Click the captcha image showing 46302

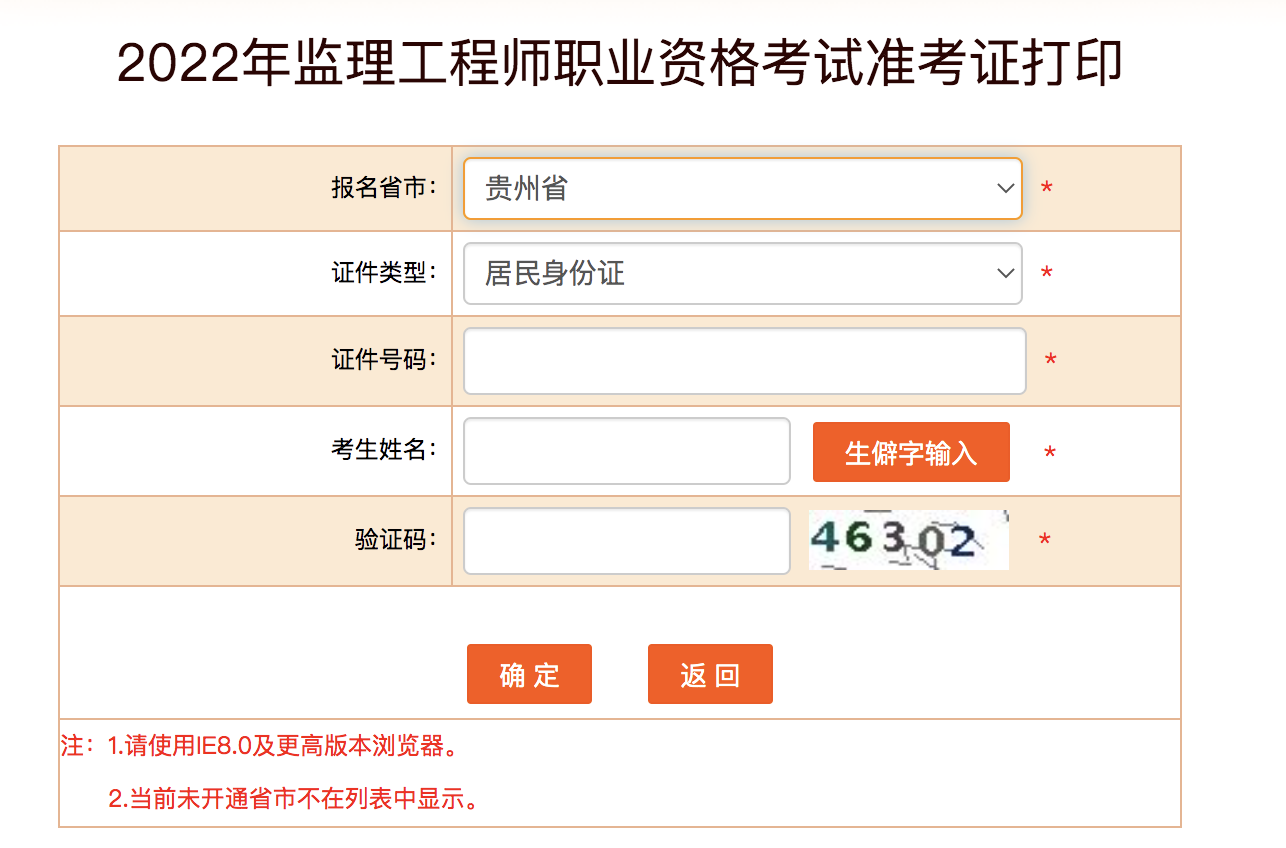[x=907, y=540]
